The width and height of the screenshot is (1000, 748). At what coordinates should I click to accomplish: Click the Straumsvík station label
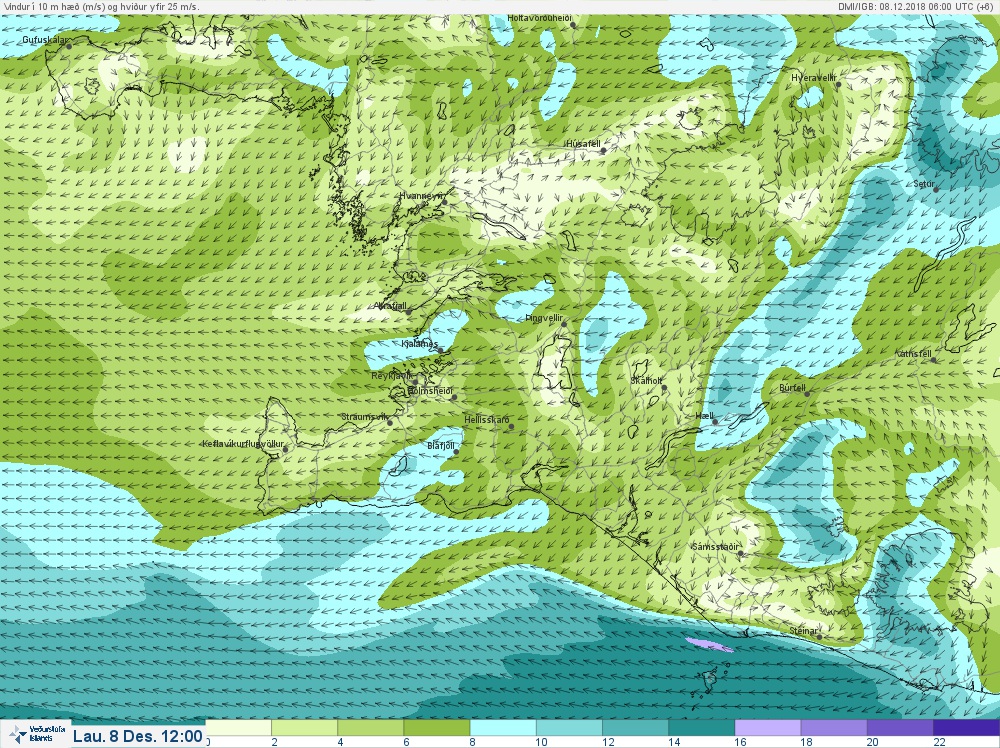364,417
